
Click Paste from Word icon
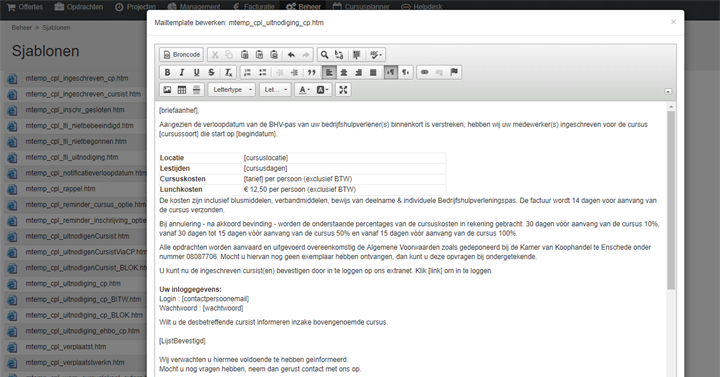274,55
